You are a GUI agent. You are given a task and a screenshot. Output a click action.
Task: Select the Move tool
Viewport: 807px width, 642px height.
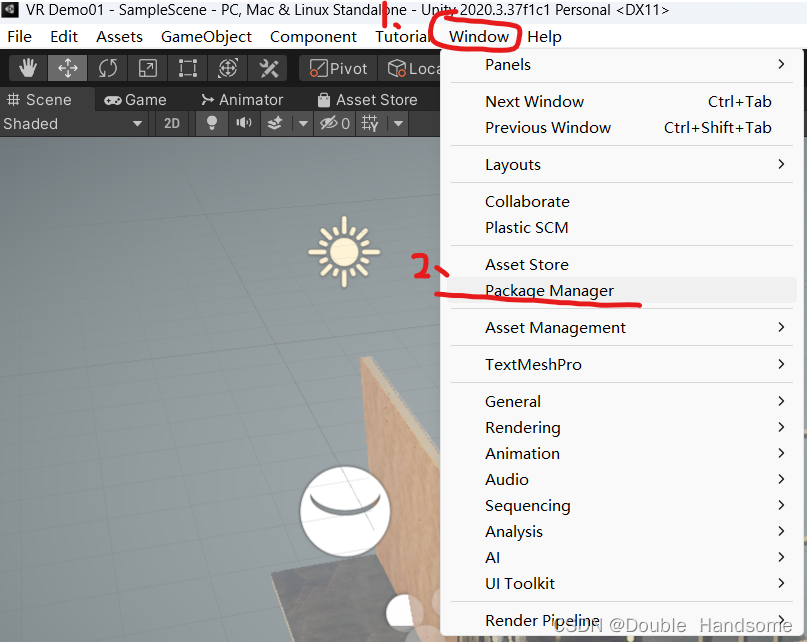tap(67, 68)
